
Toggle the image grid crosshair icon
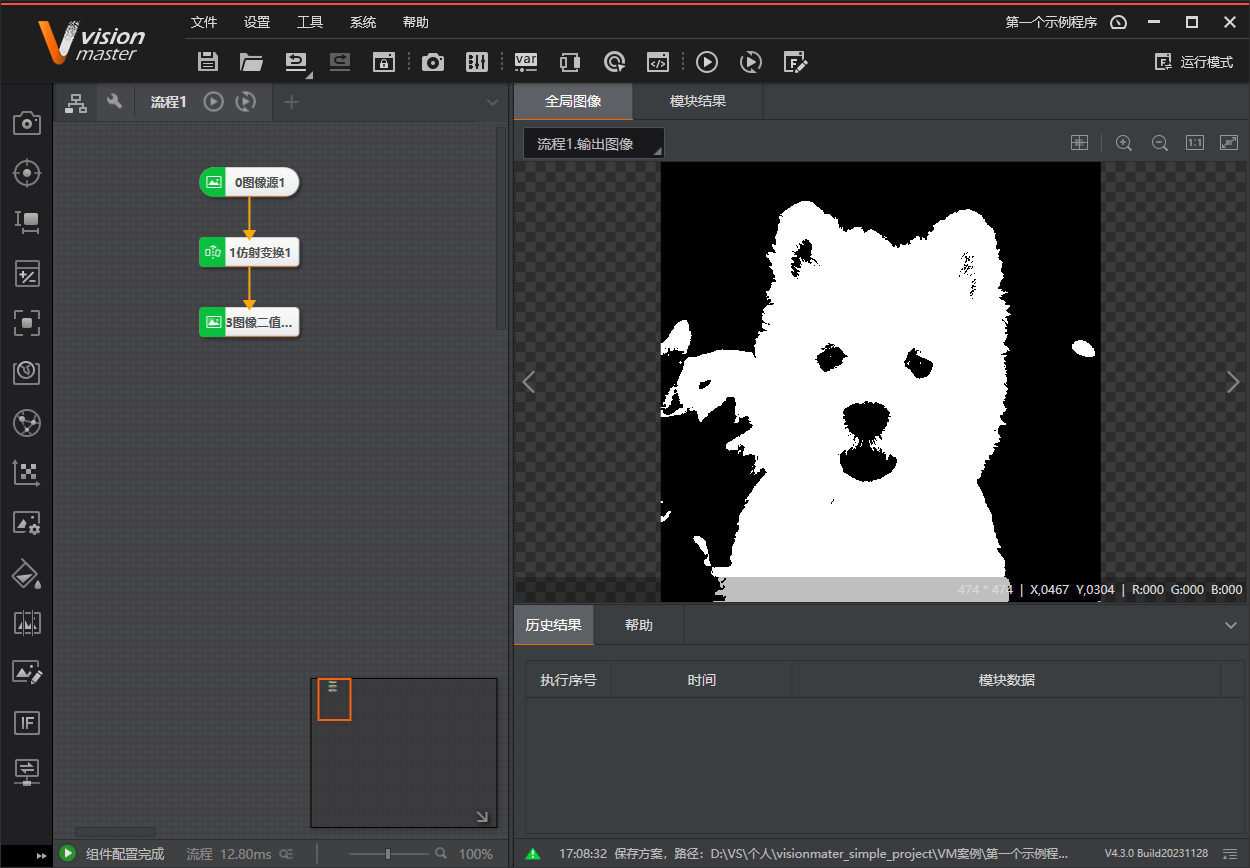1079,143
